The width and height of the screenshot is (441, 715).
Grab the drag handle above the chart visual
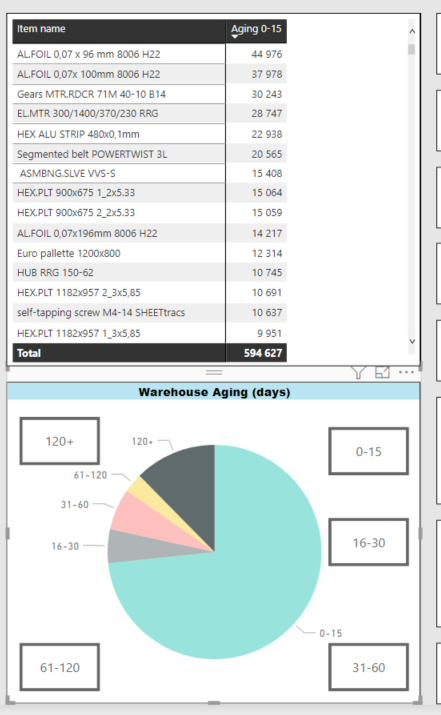tap(214, 373)
